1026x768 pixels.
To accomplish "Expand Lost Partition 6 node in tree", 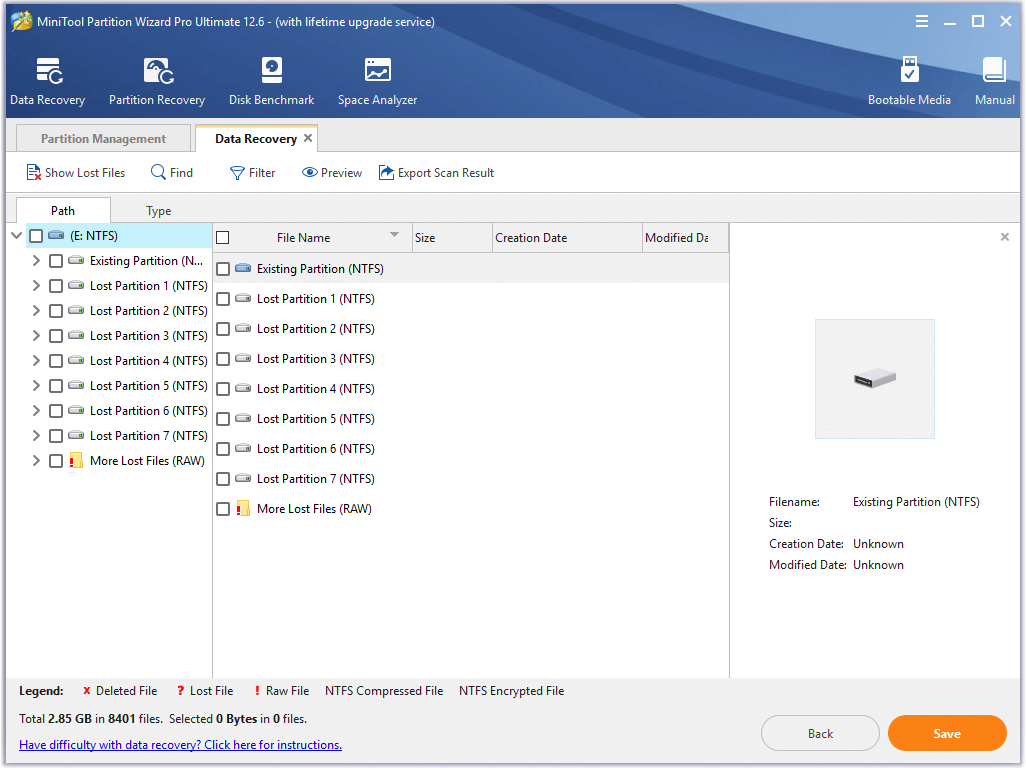I will tap(36, 411).
